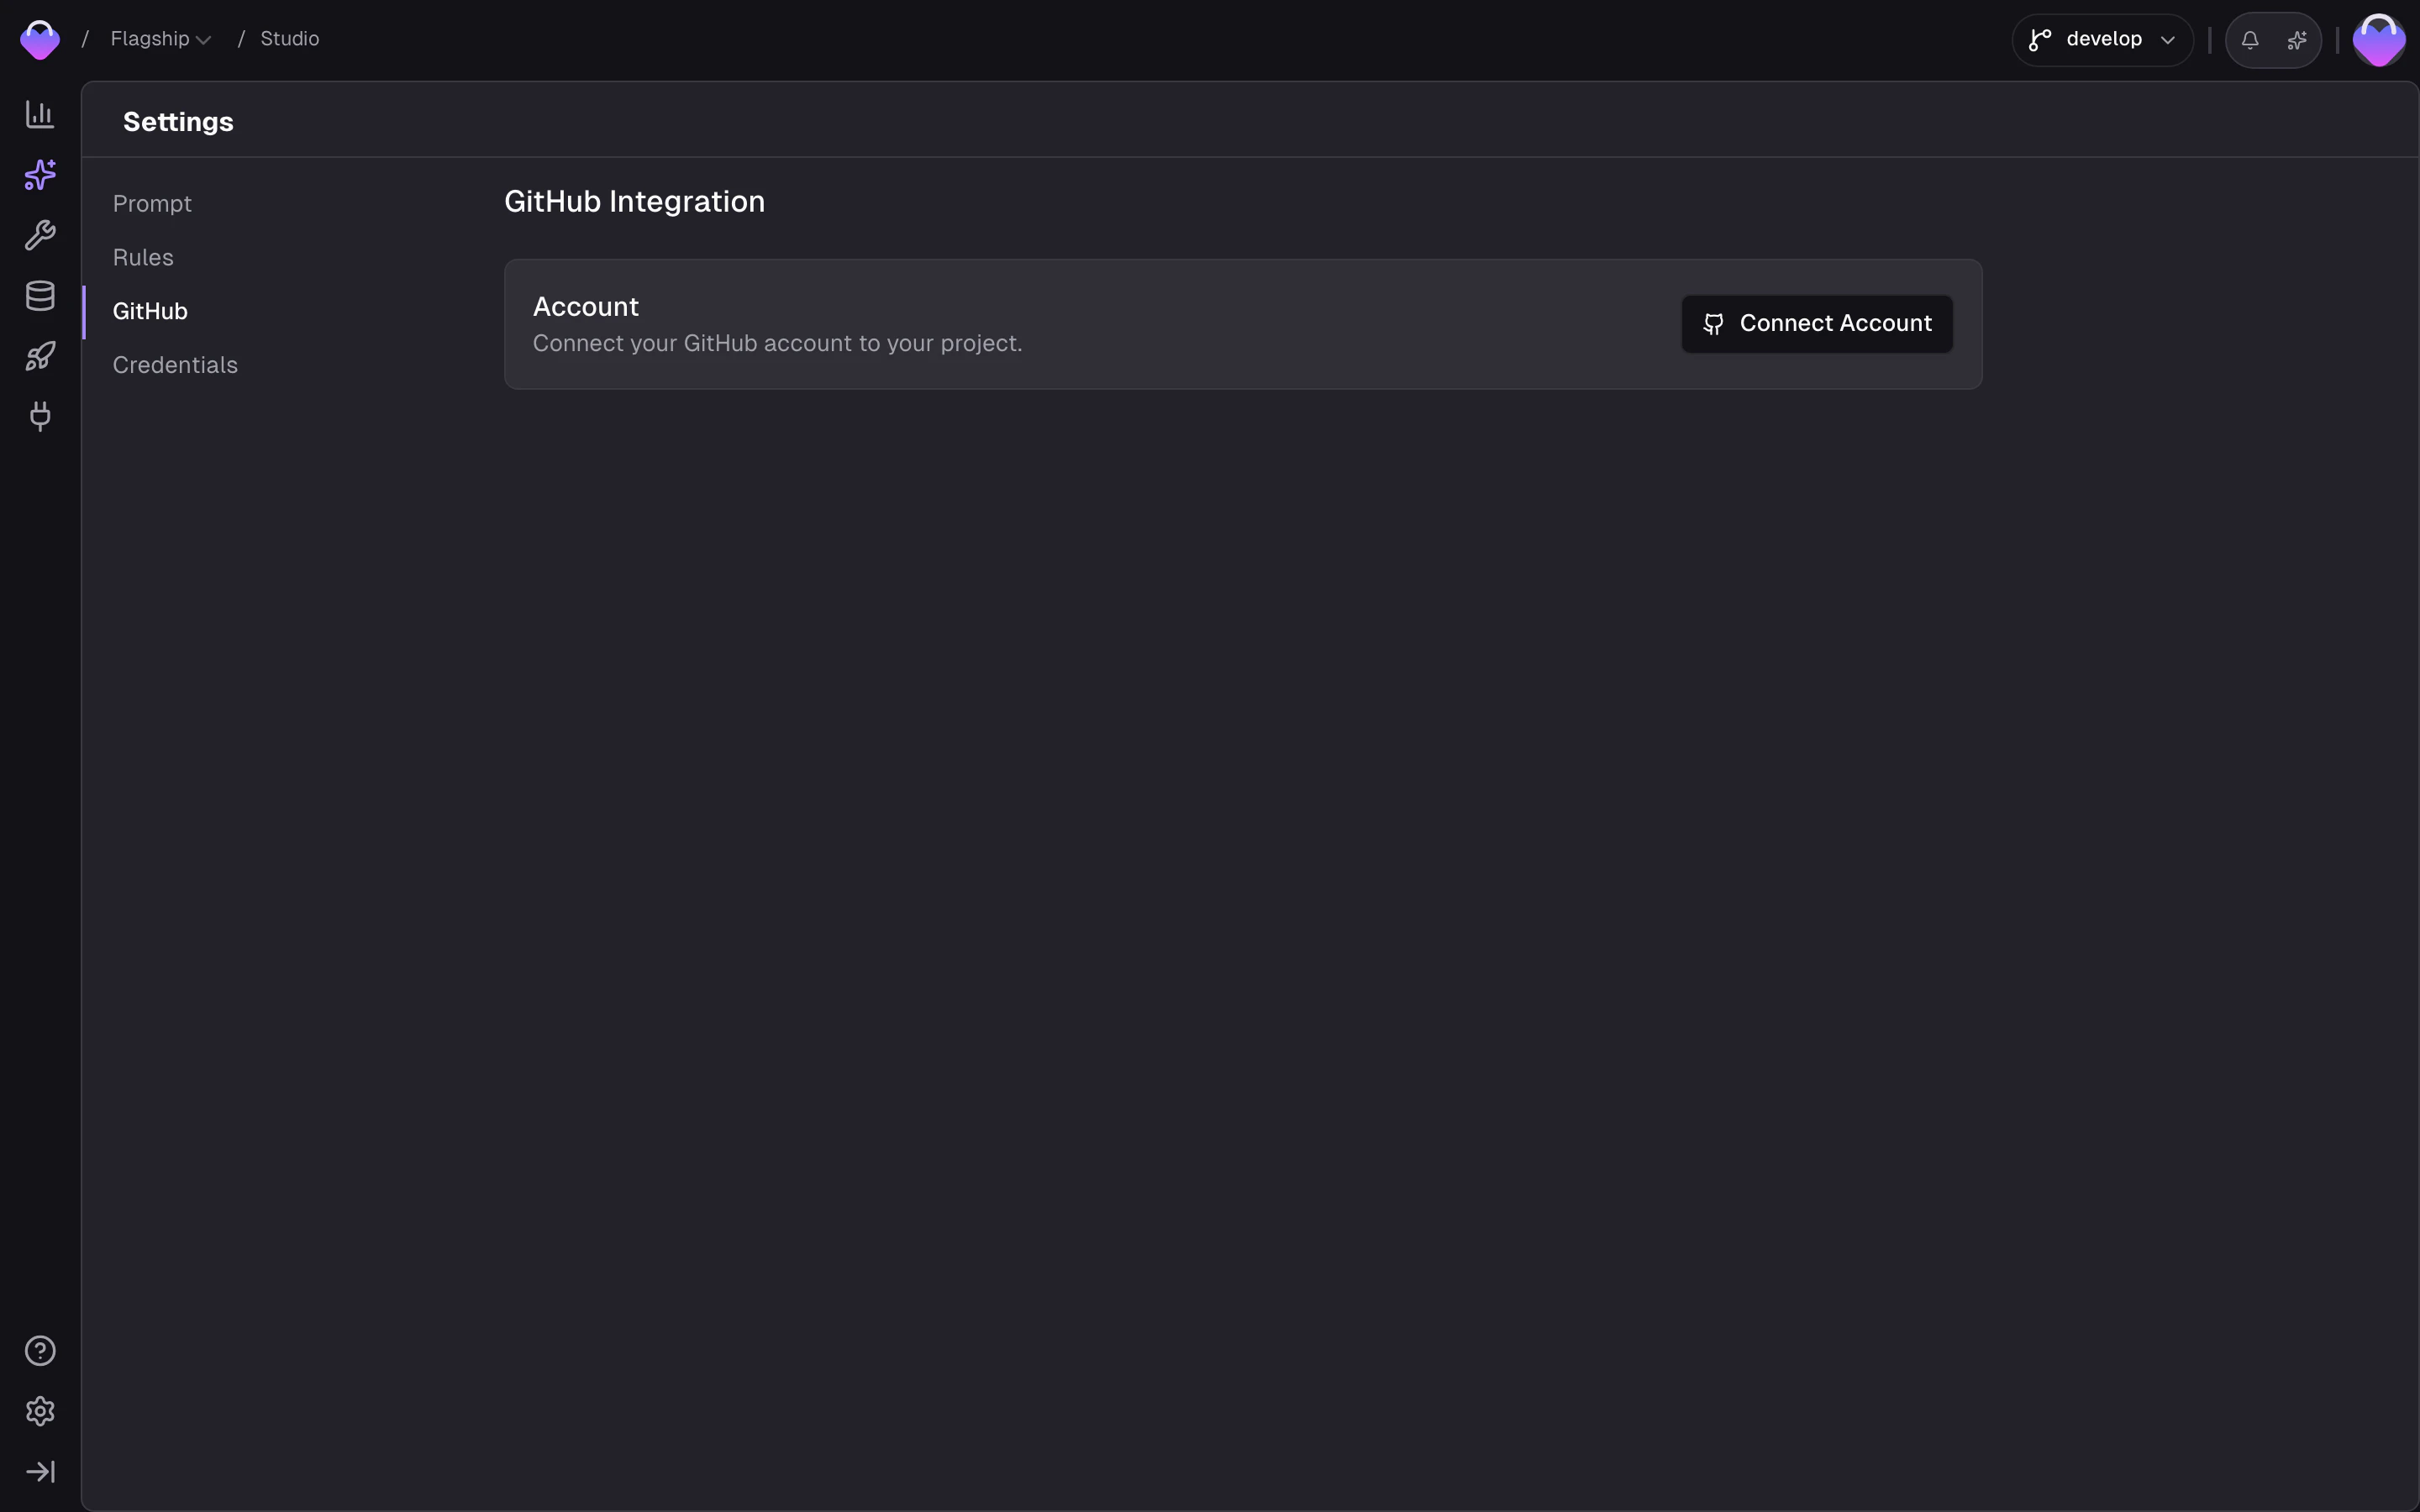Select the purple sparkles Studio icon
The width and height of the screenshot is (2420, 1512).
click(40, 174)
